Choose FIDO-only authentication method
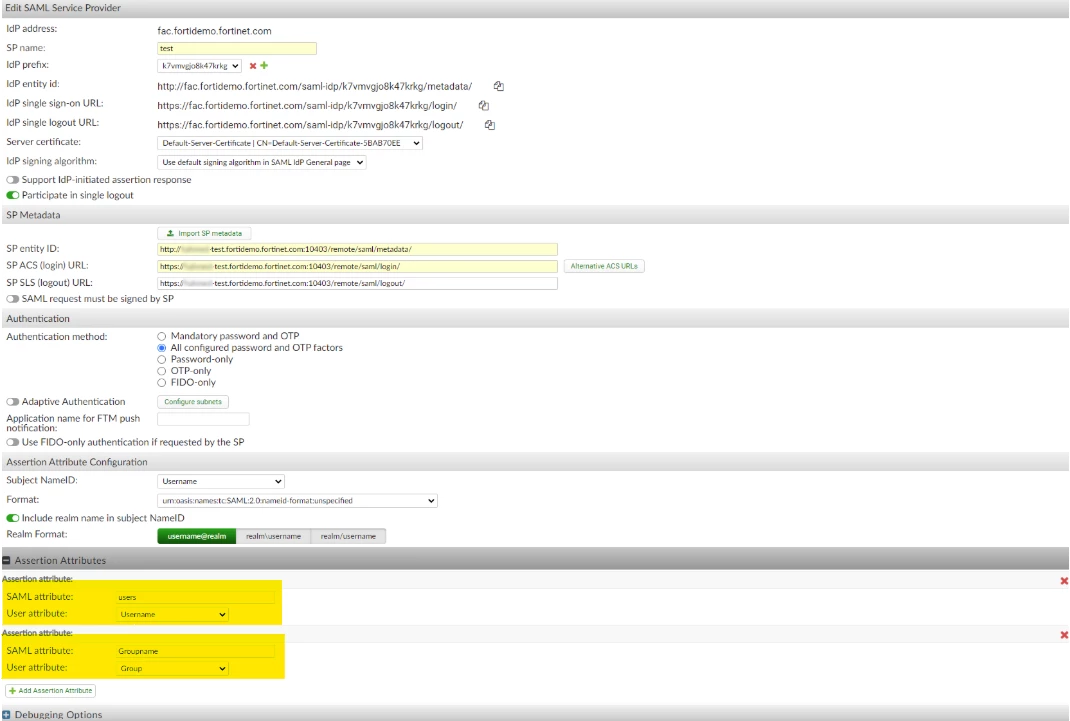This screenshot has height=721, width=1070. [x=162, y=383]
